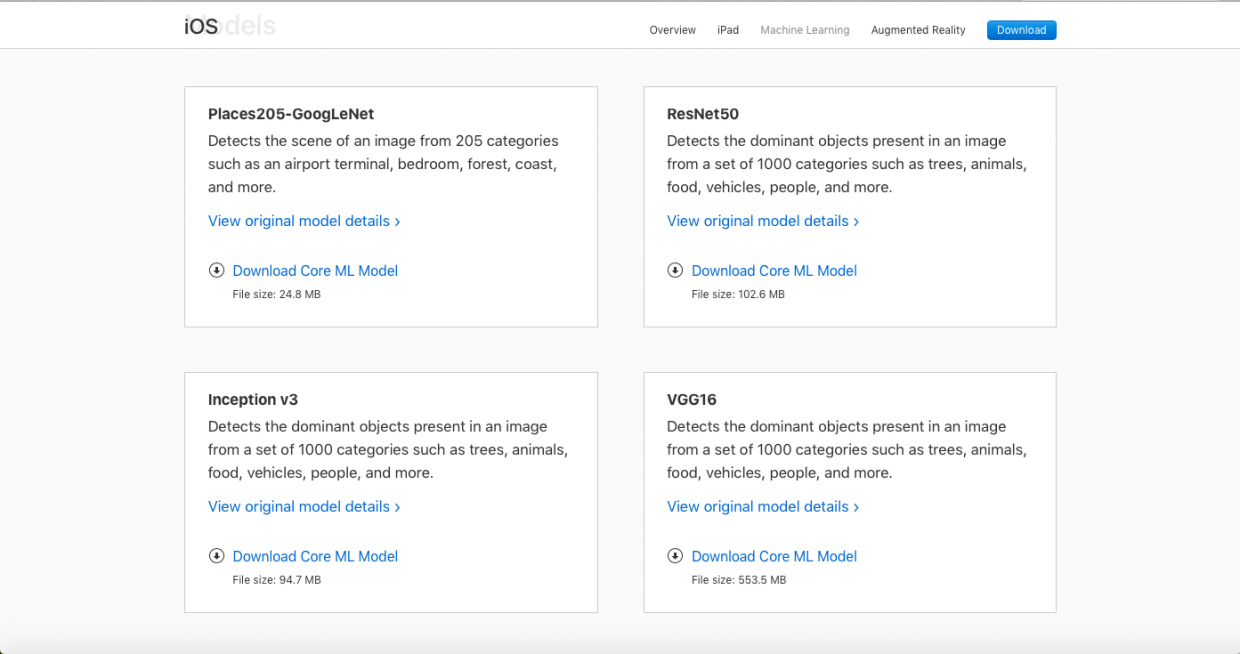Click the iOS title in the header
1240x654 pixels.
[201, 27]
